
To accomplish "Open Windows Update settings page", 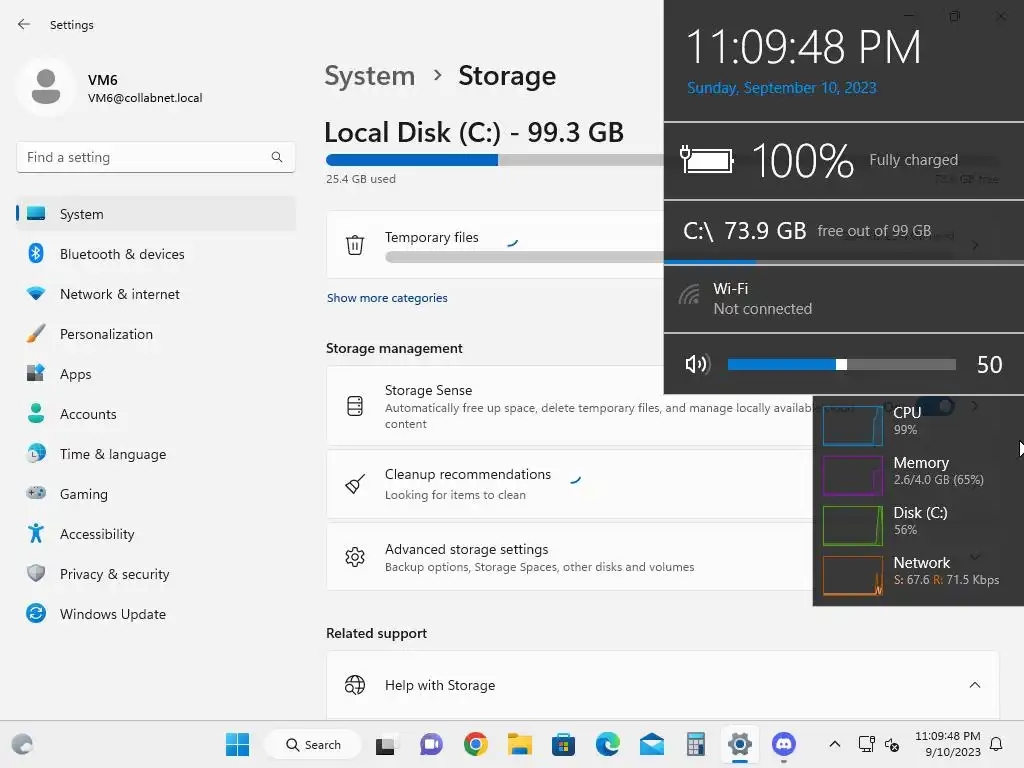I will (x=112, y=614).
